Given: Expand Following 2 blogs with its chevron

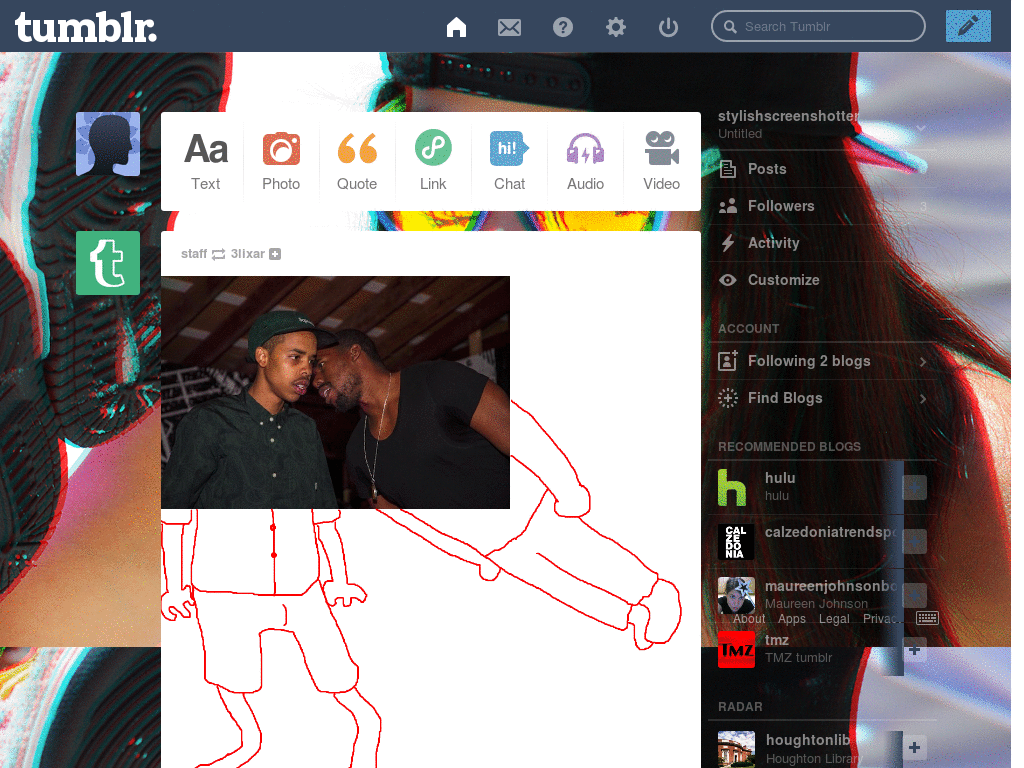Looking at the screenshot, I should 922,361.
